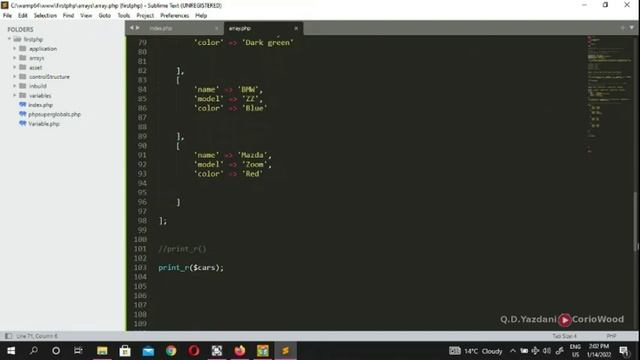Click the 'Dark green' string value
The image size is (640, 360).
pos(268,42)
